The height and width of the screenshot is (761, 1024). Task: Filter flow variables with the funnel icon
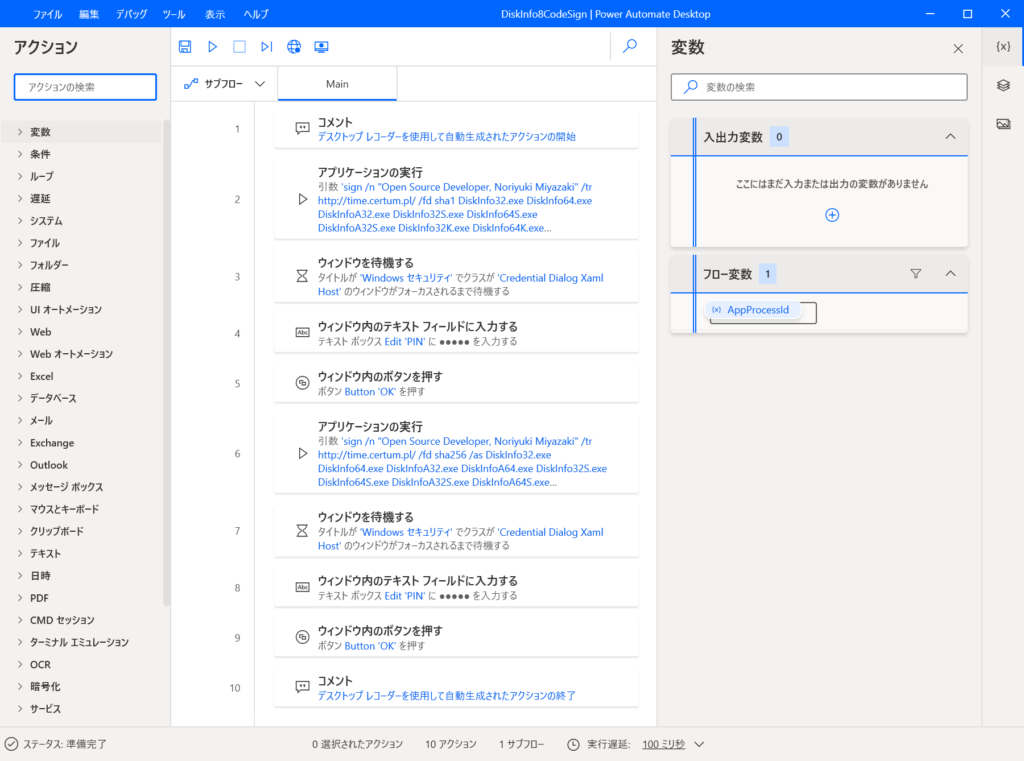click(x=916, y=274)
